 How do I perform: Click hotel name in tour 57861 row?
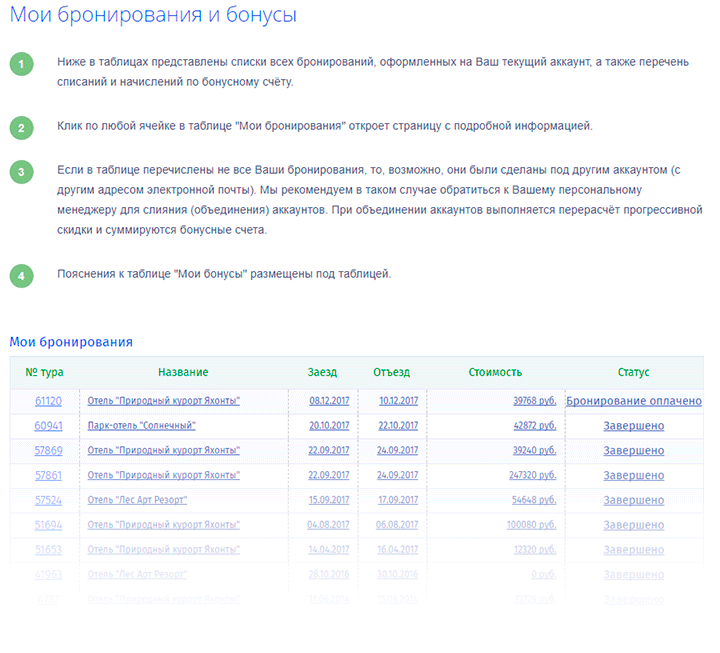[x=163, y=475]
